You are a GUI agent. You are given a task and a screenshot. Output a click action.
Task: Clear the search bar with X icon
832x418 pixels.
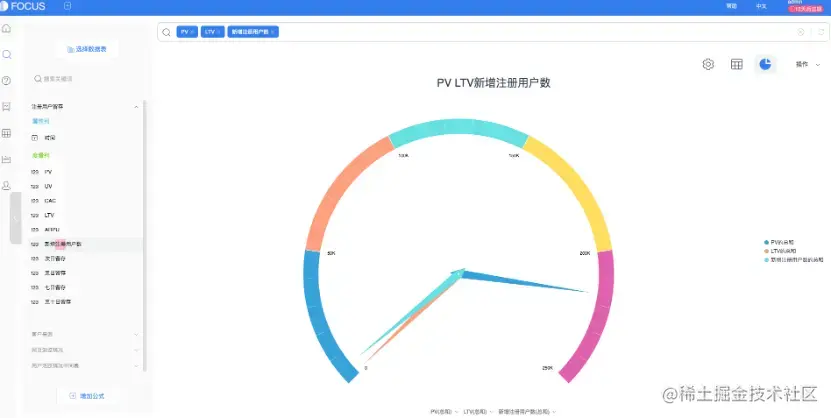click(801, 32)
